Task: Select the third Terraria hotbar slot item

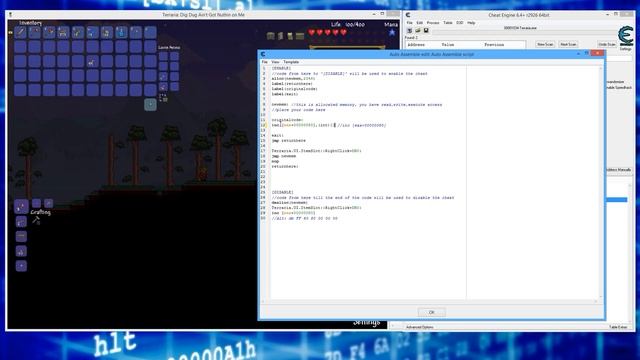Action: (49, 32)
